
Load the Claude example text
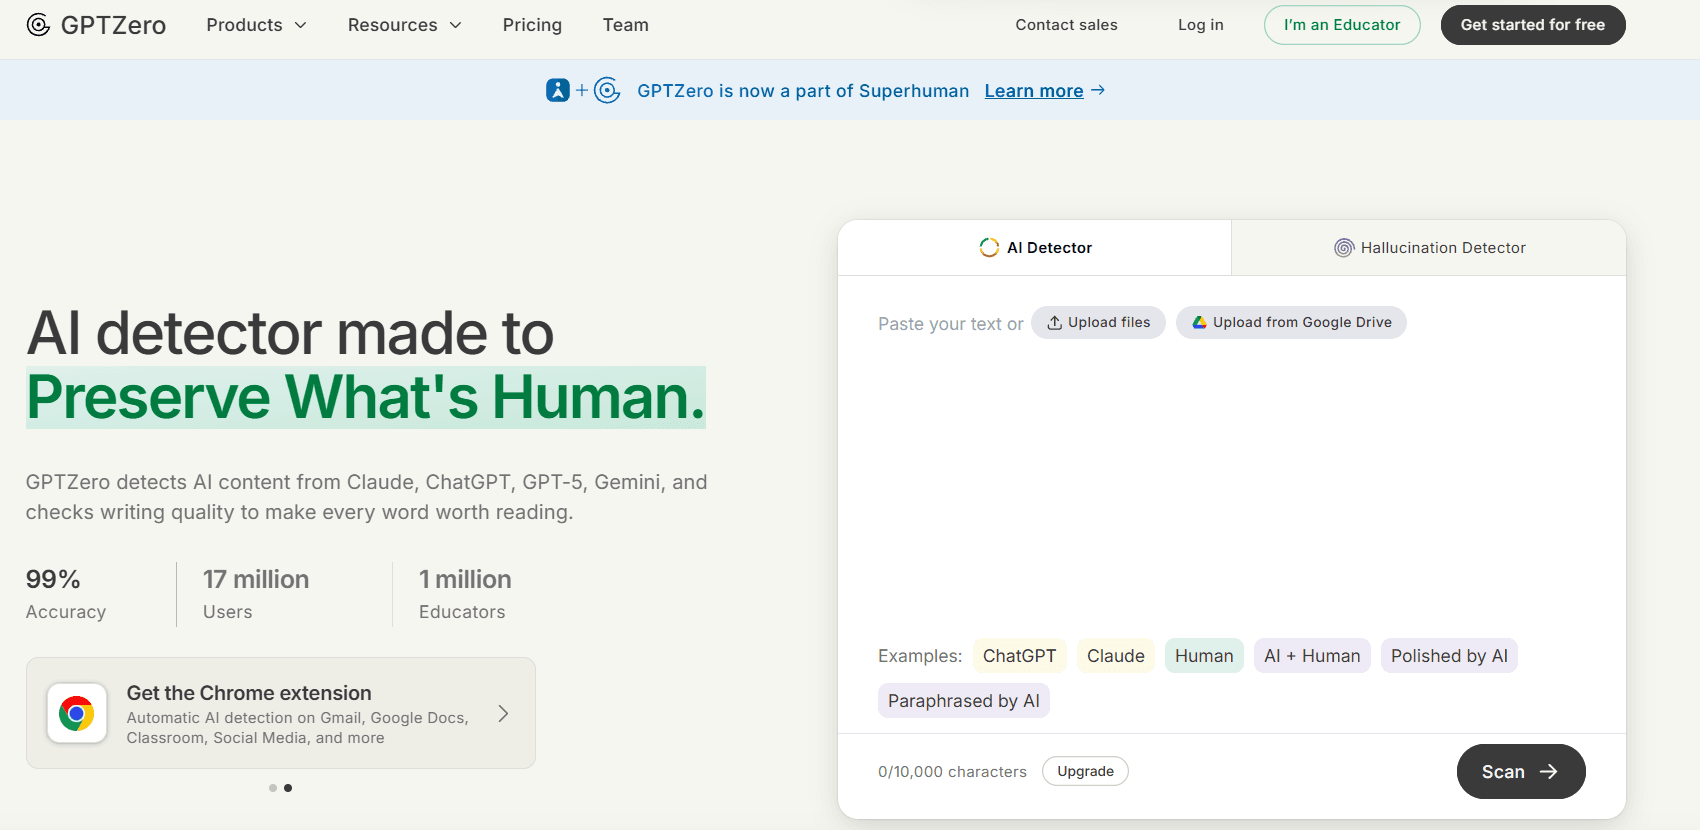pos(1116,656)
